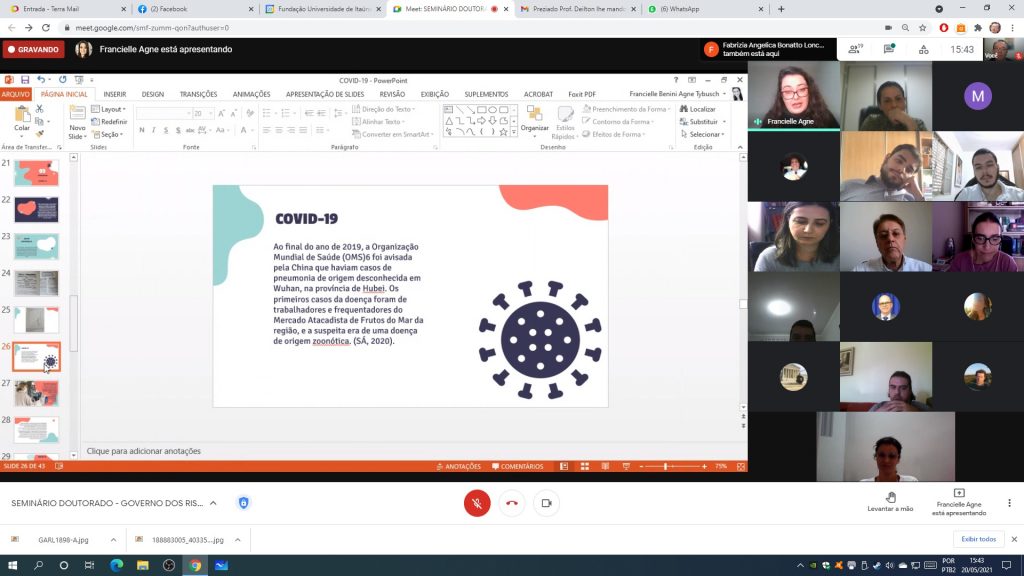The width and height of the screenshot is (1024, 576).
Task: Open the participants list icon
Action: [854, 49]
